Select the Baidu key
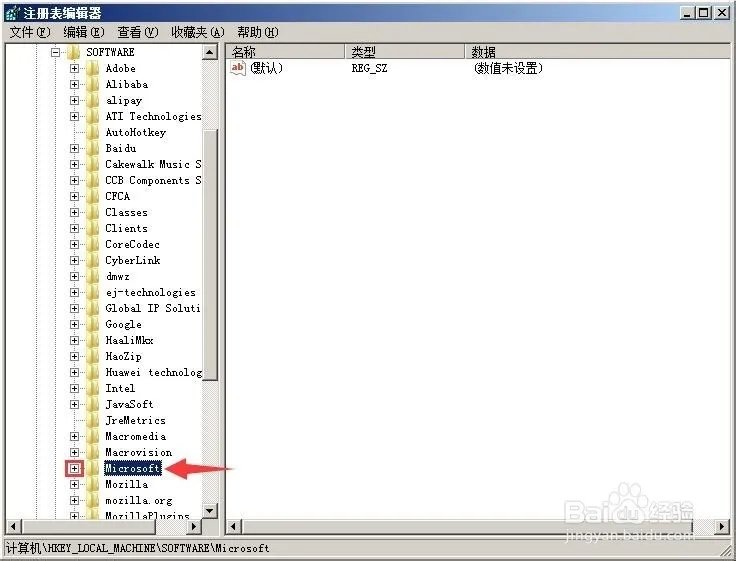Image resolution: width=736 pixels, height=561 pixels. click(x=121, y=148)
